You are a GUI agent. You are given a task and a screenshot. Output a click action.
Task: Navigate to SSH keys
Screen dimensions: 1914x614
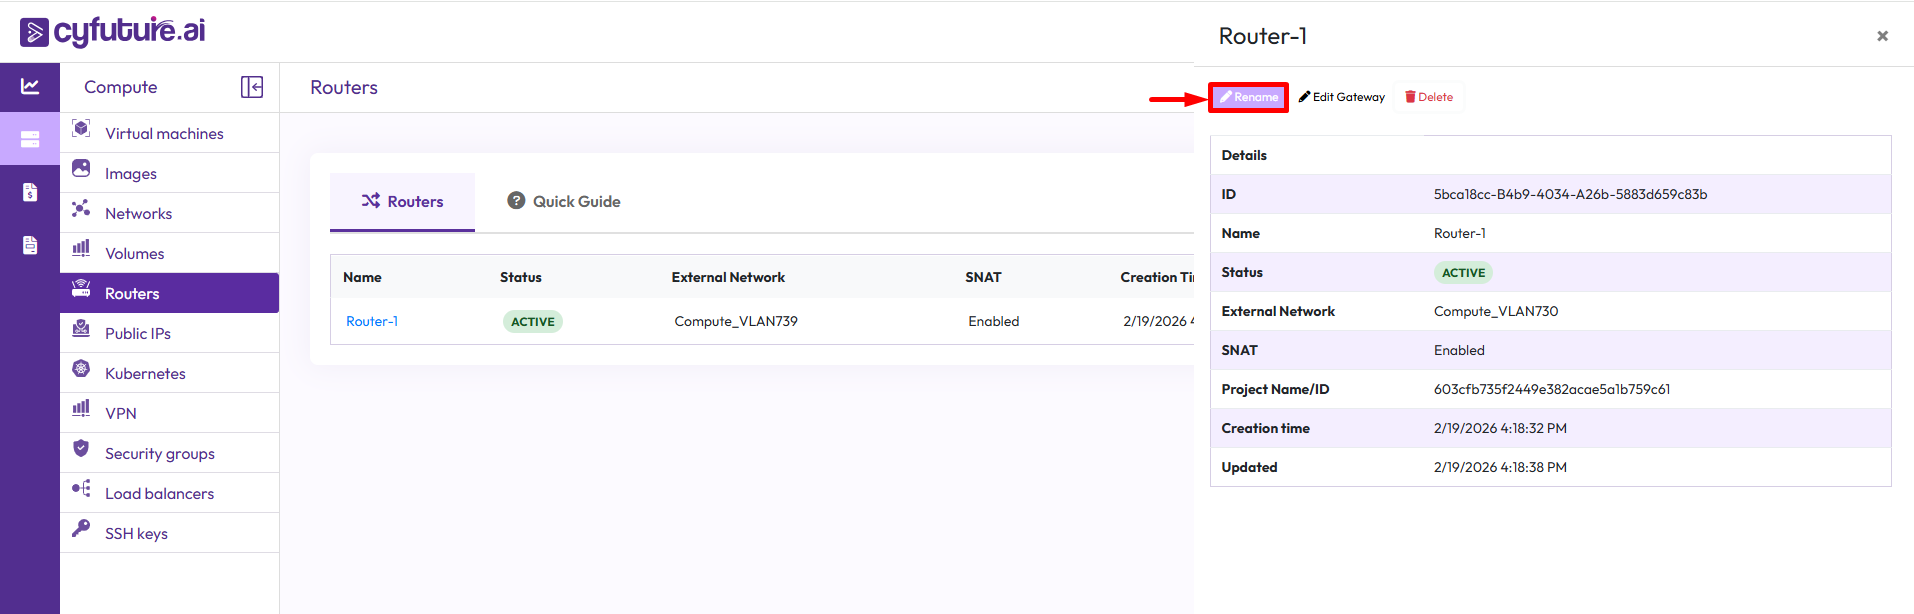point(136,533)
